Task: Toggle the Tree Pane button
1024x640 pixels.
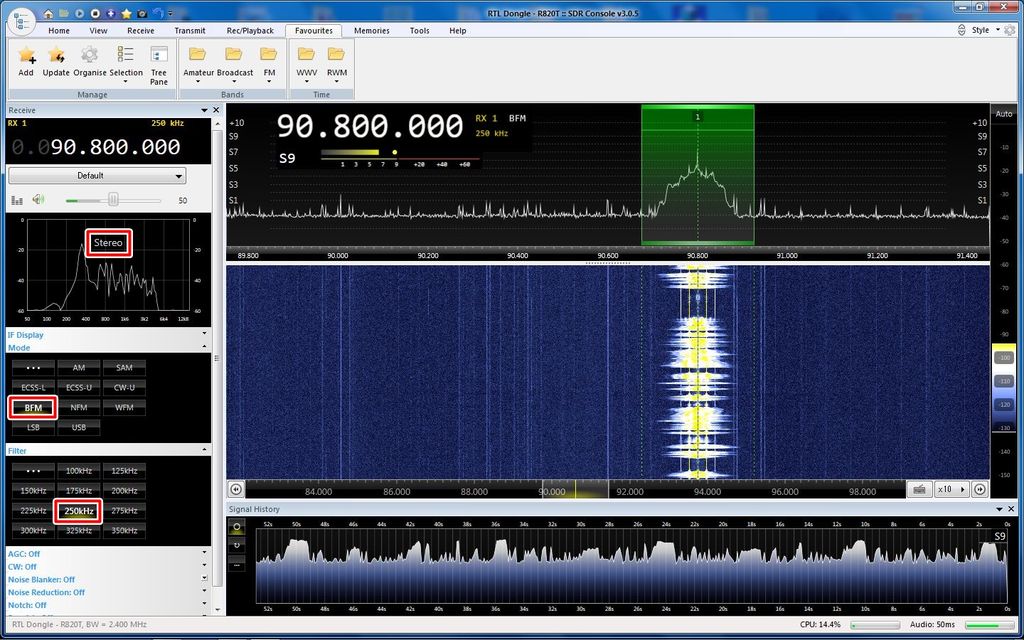Action: point(159,66)
